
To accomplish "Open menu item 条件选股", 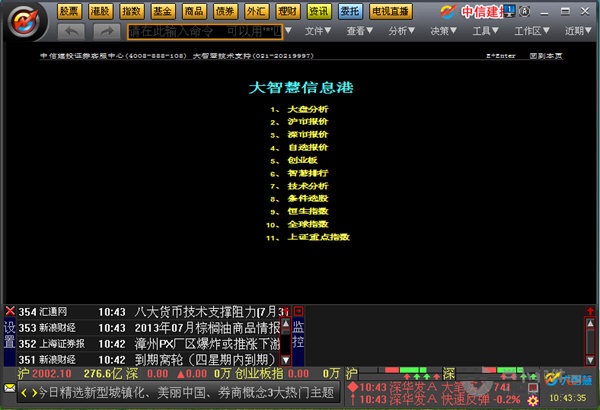I will pos(308,199).
